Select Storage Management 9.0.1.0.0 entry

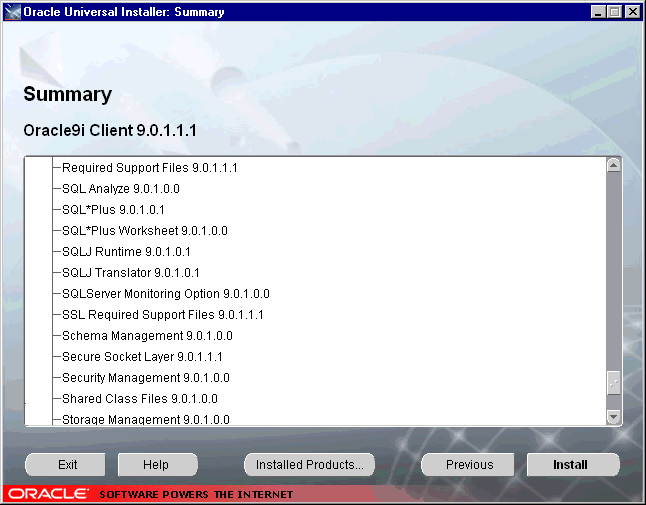tap(146, 419)
